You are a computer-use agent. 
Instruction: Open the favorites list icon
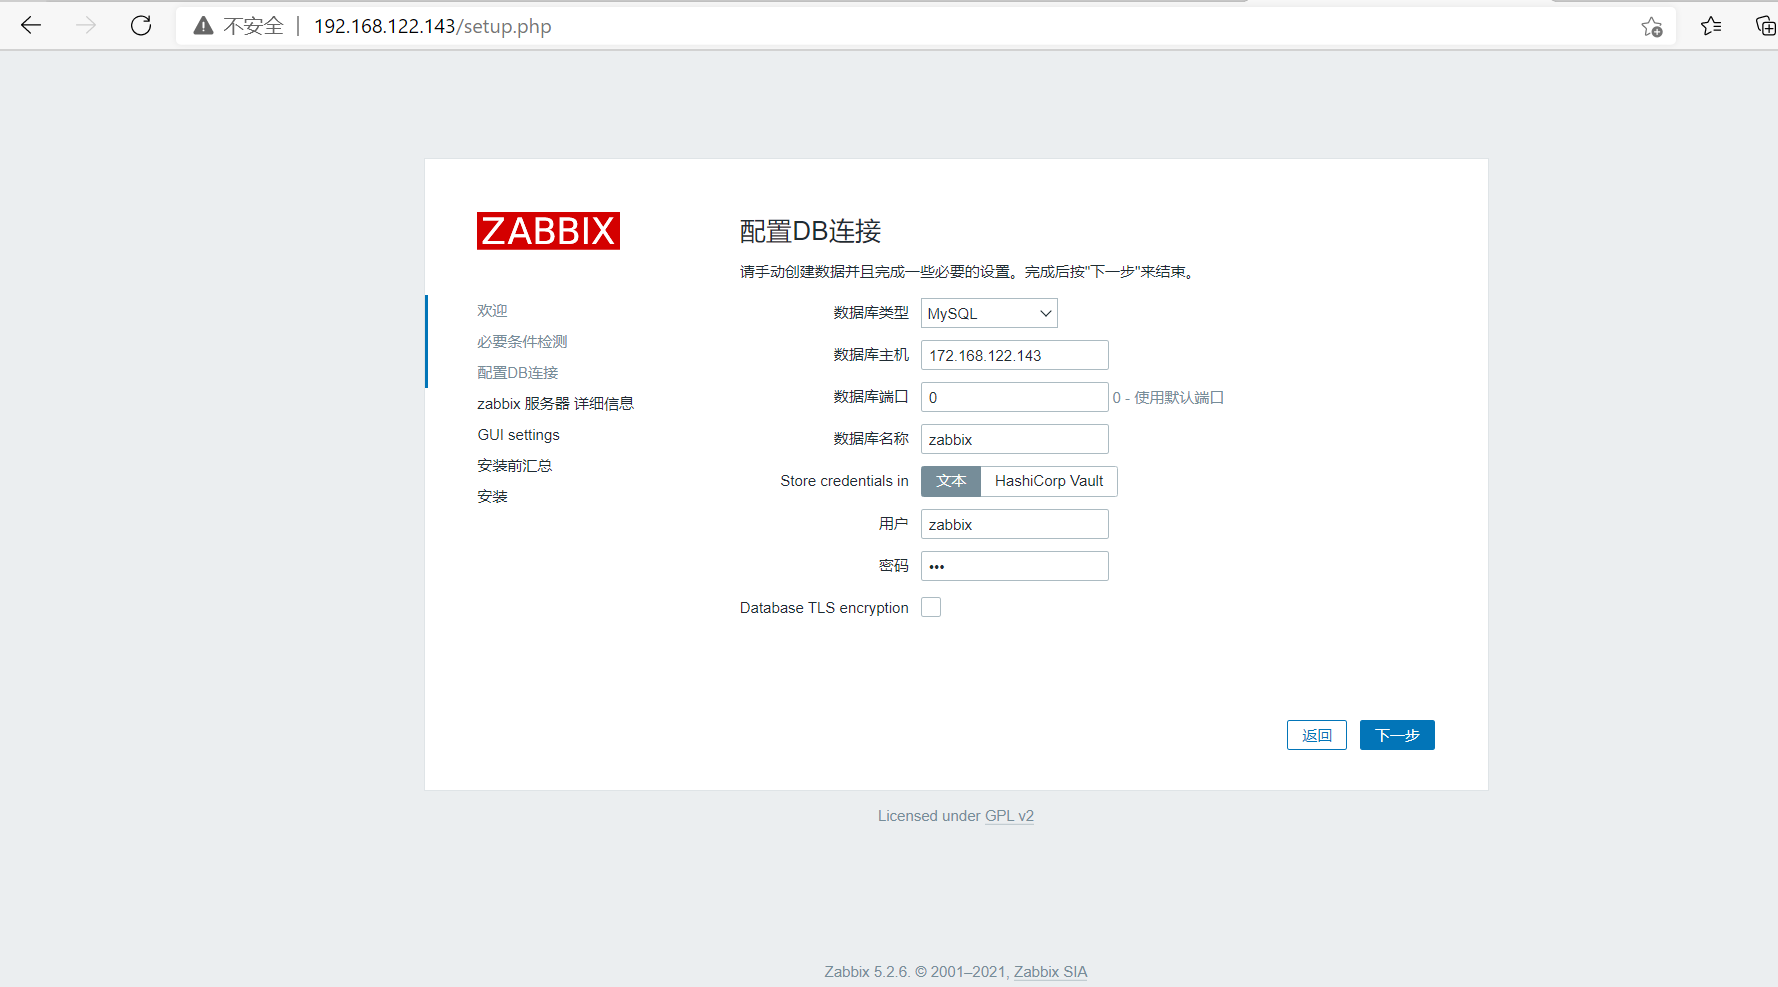[x=1711, y=27]
